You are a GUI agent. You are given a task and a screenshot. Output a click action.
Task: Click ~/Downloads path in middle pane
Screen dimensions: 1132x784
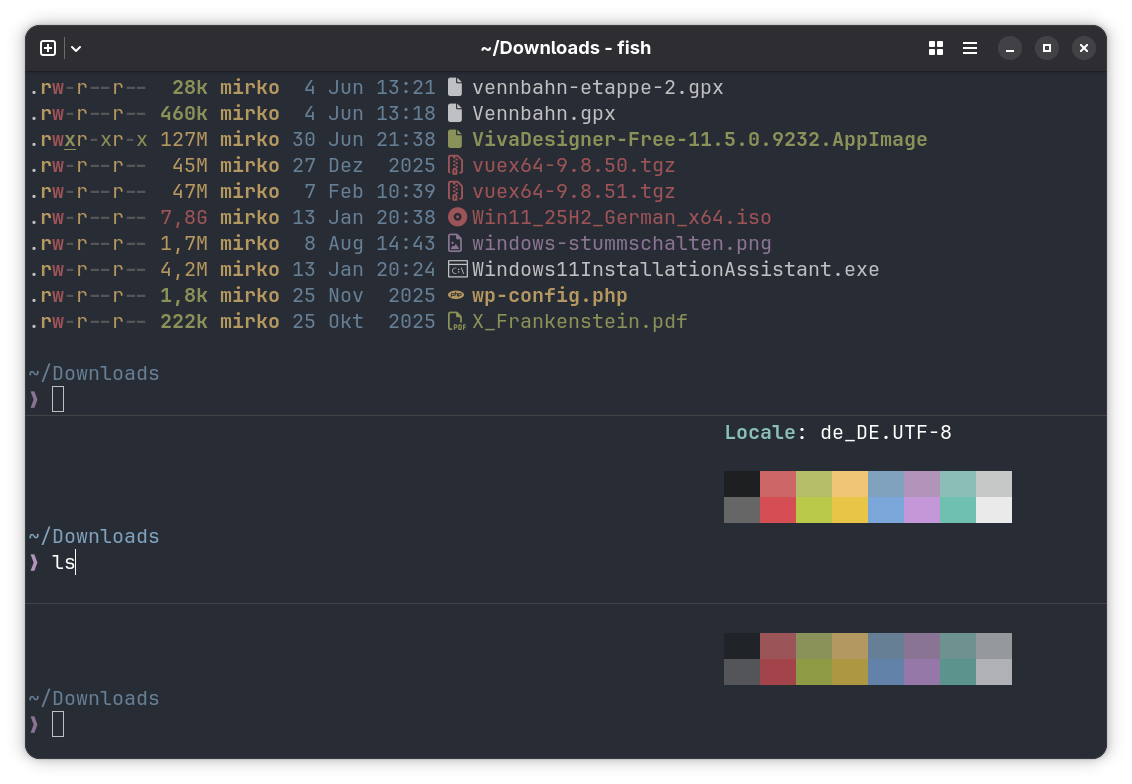[94, 536]
